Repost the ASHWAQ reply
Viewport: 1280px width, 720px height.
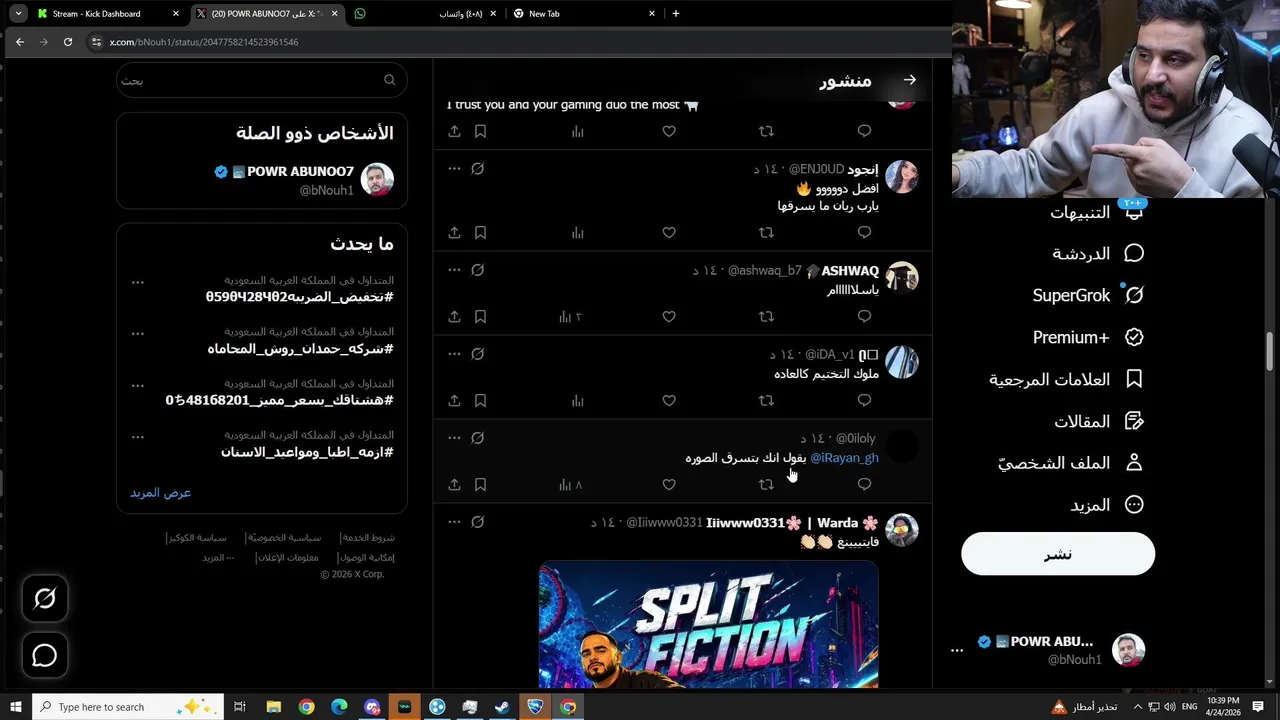(x=766, y=317)
